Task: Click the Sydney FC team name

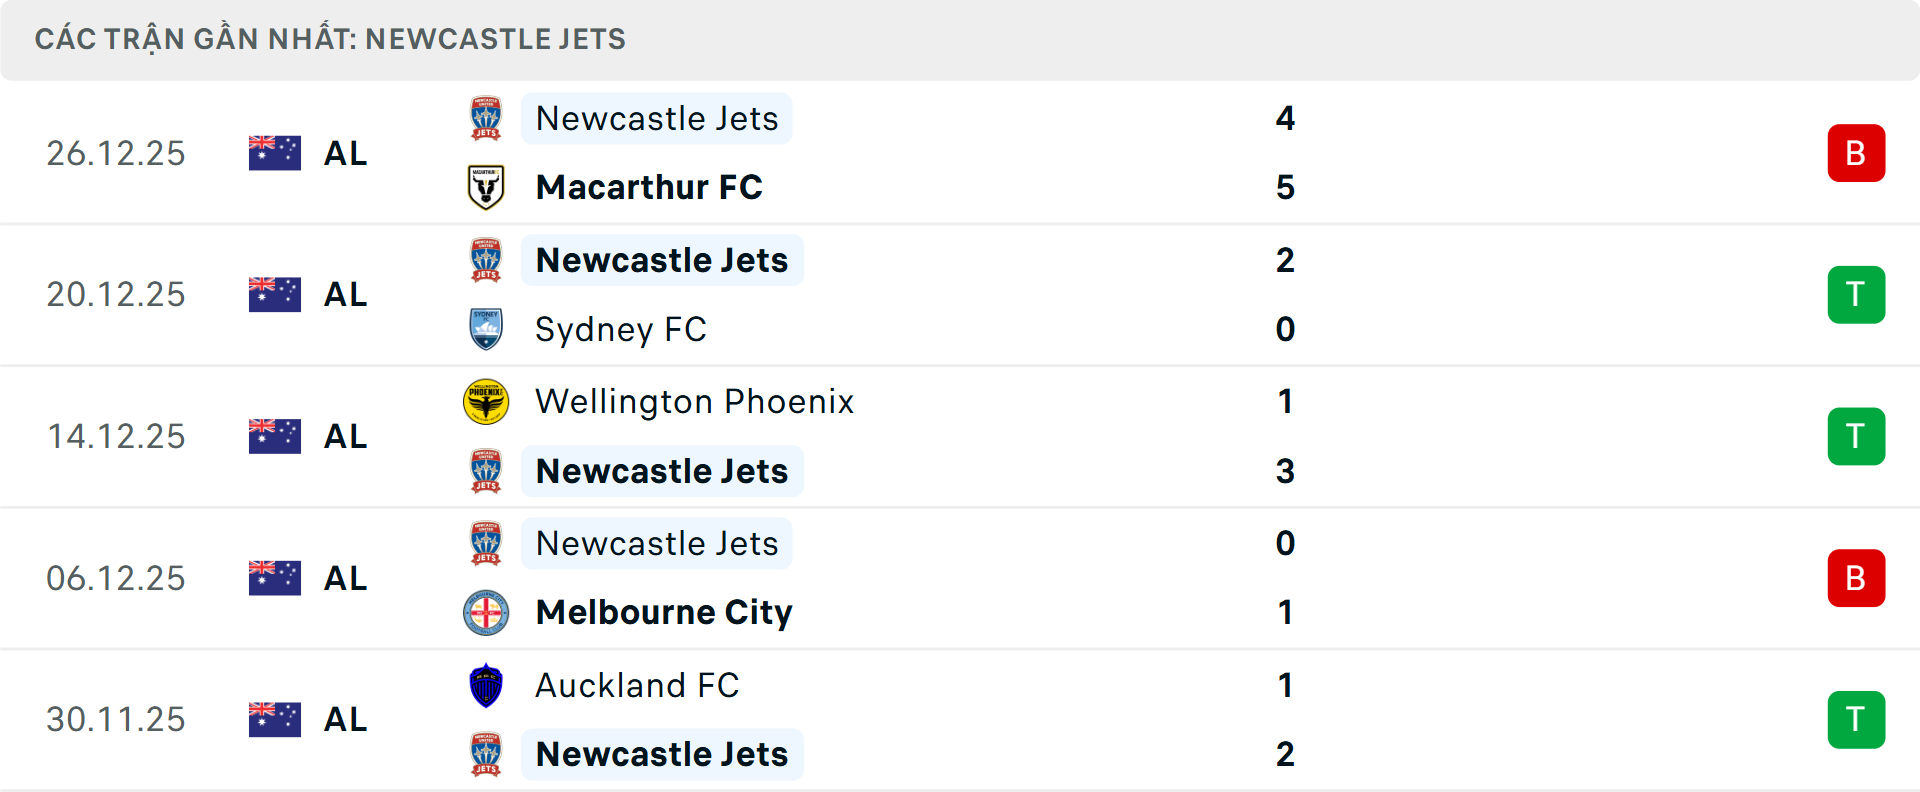Action: [621, 329]
